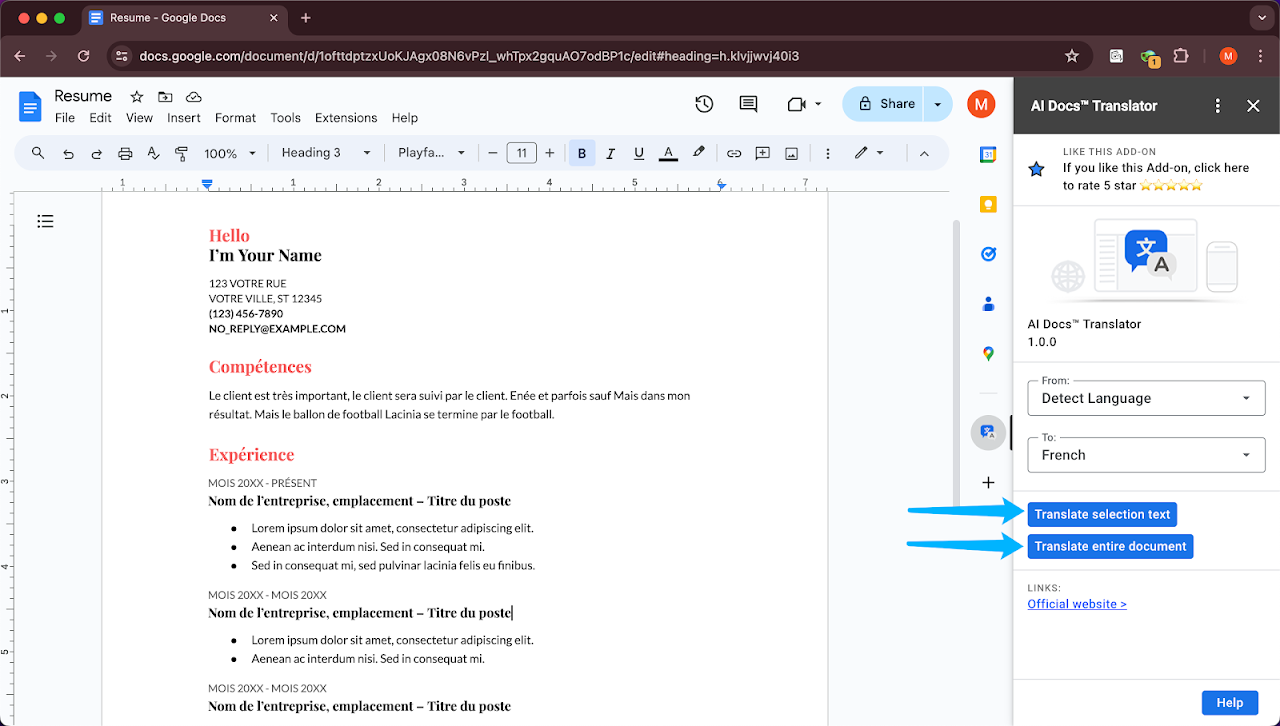Click the search menus magnifier icon
This screenshot has height=726, width=1280.
coord(38,153)
